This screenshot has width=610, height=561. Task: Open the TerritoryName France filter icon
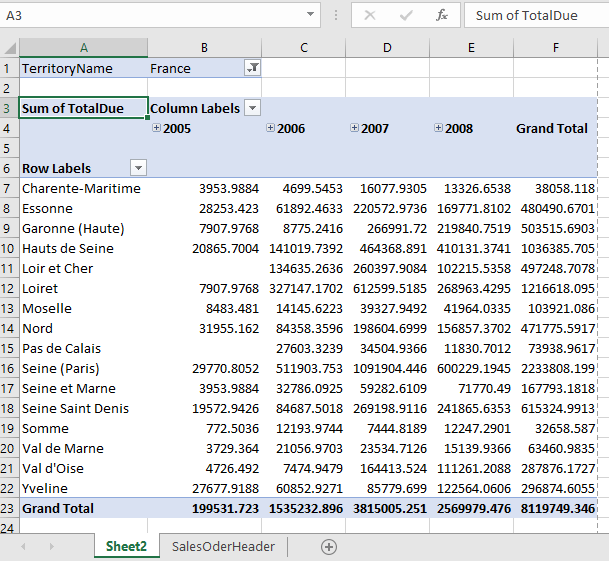(x=252, y=68)
